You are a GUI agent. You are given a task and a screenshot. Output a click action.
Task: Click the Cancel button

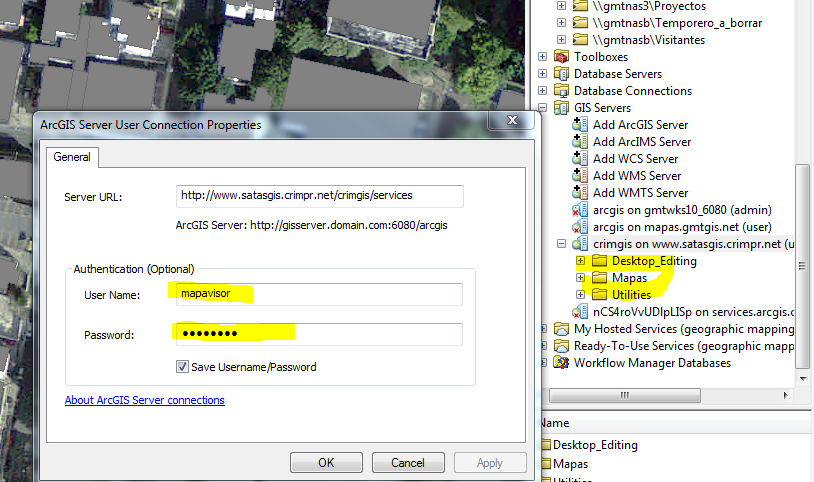pos(408,462)
